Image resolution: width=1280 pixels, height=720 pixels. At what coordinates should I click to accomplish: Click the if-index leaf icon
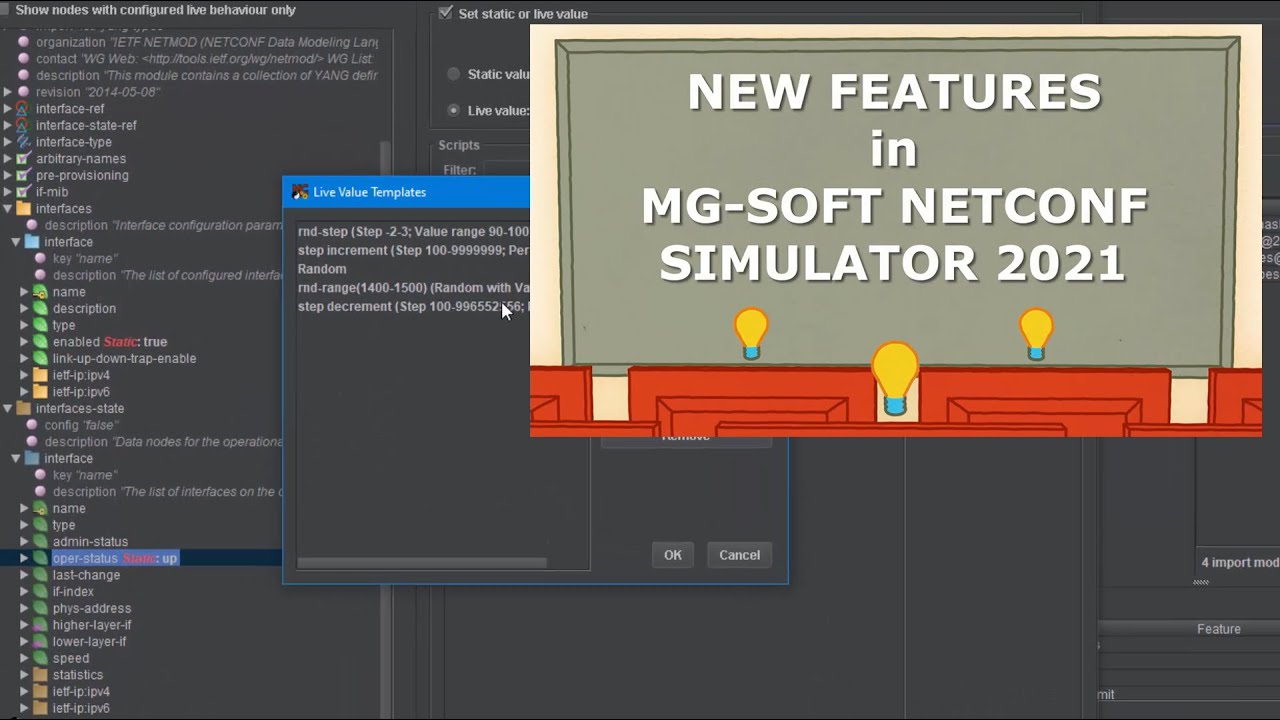tap(40, 592)
